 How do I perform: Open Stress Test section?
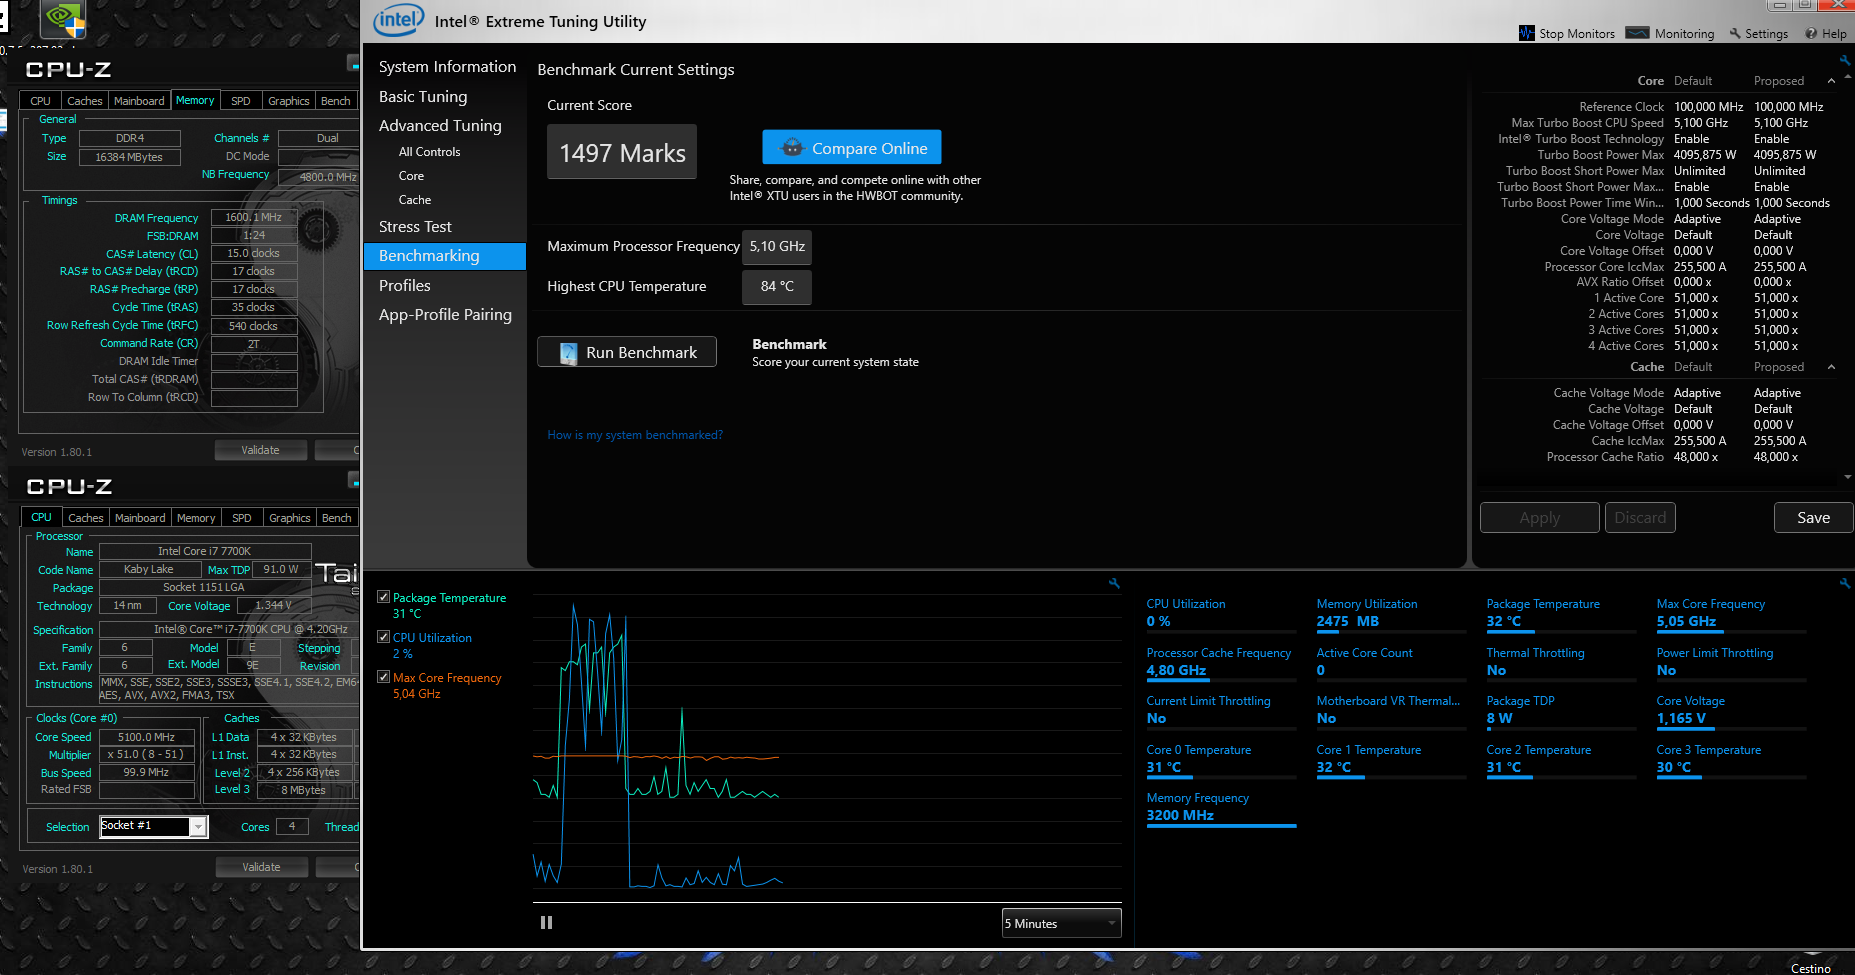tap(415, 227)
